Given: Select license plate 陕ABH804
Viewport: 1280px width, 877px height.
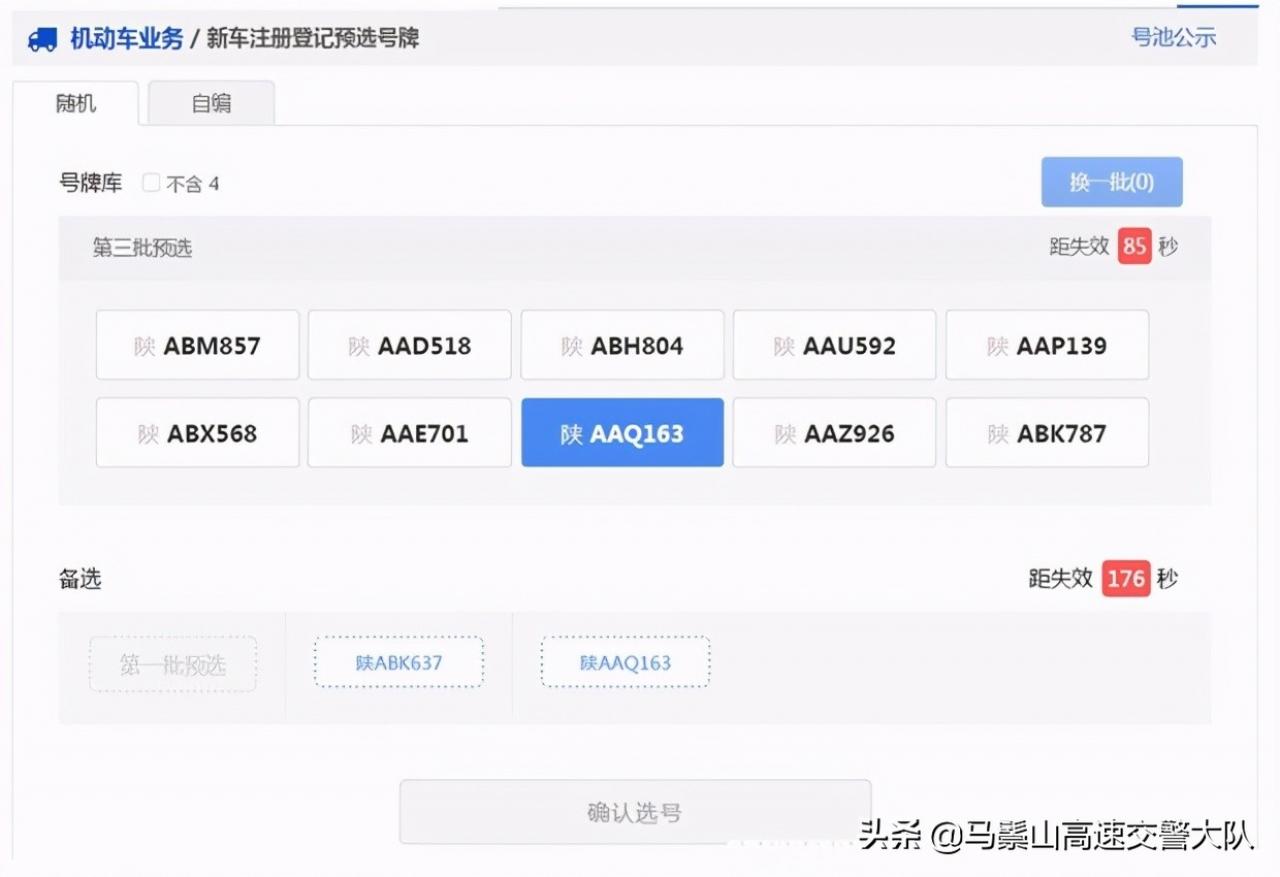Looking at the screenshot, I should click(622, 344).
